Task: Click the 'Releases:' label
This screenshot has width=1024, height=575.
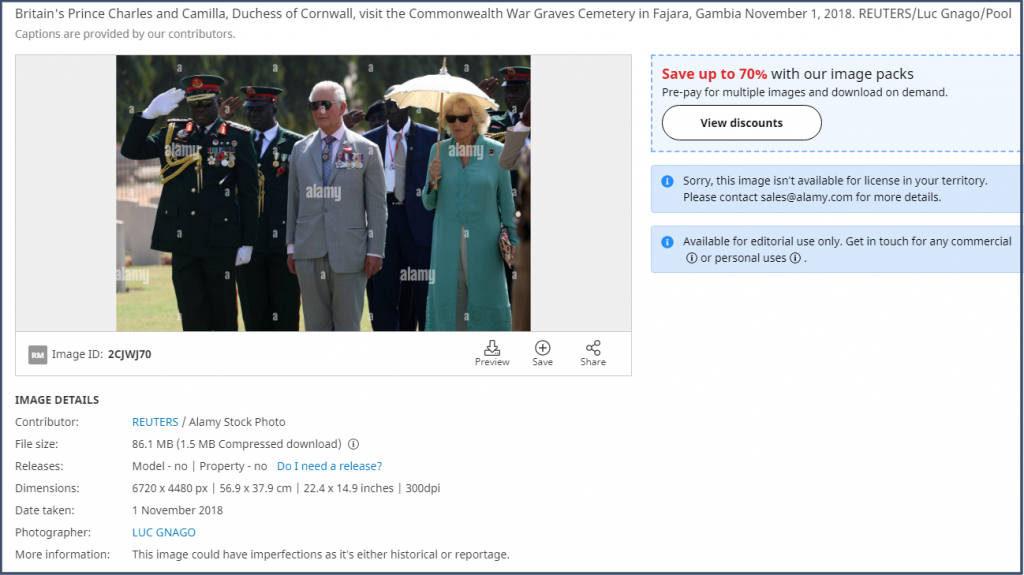Action: 39,466
